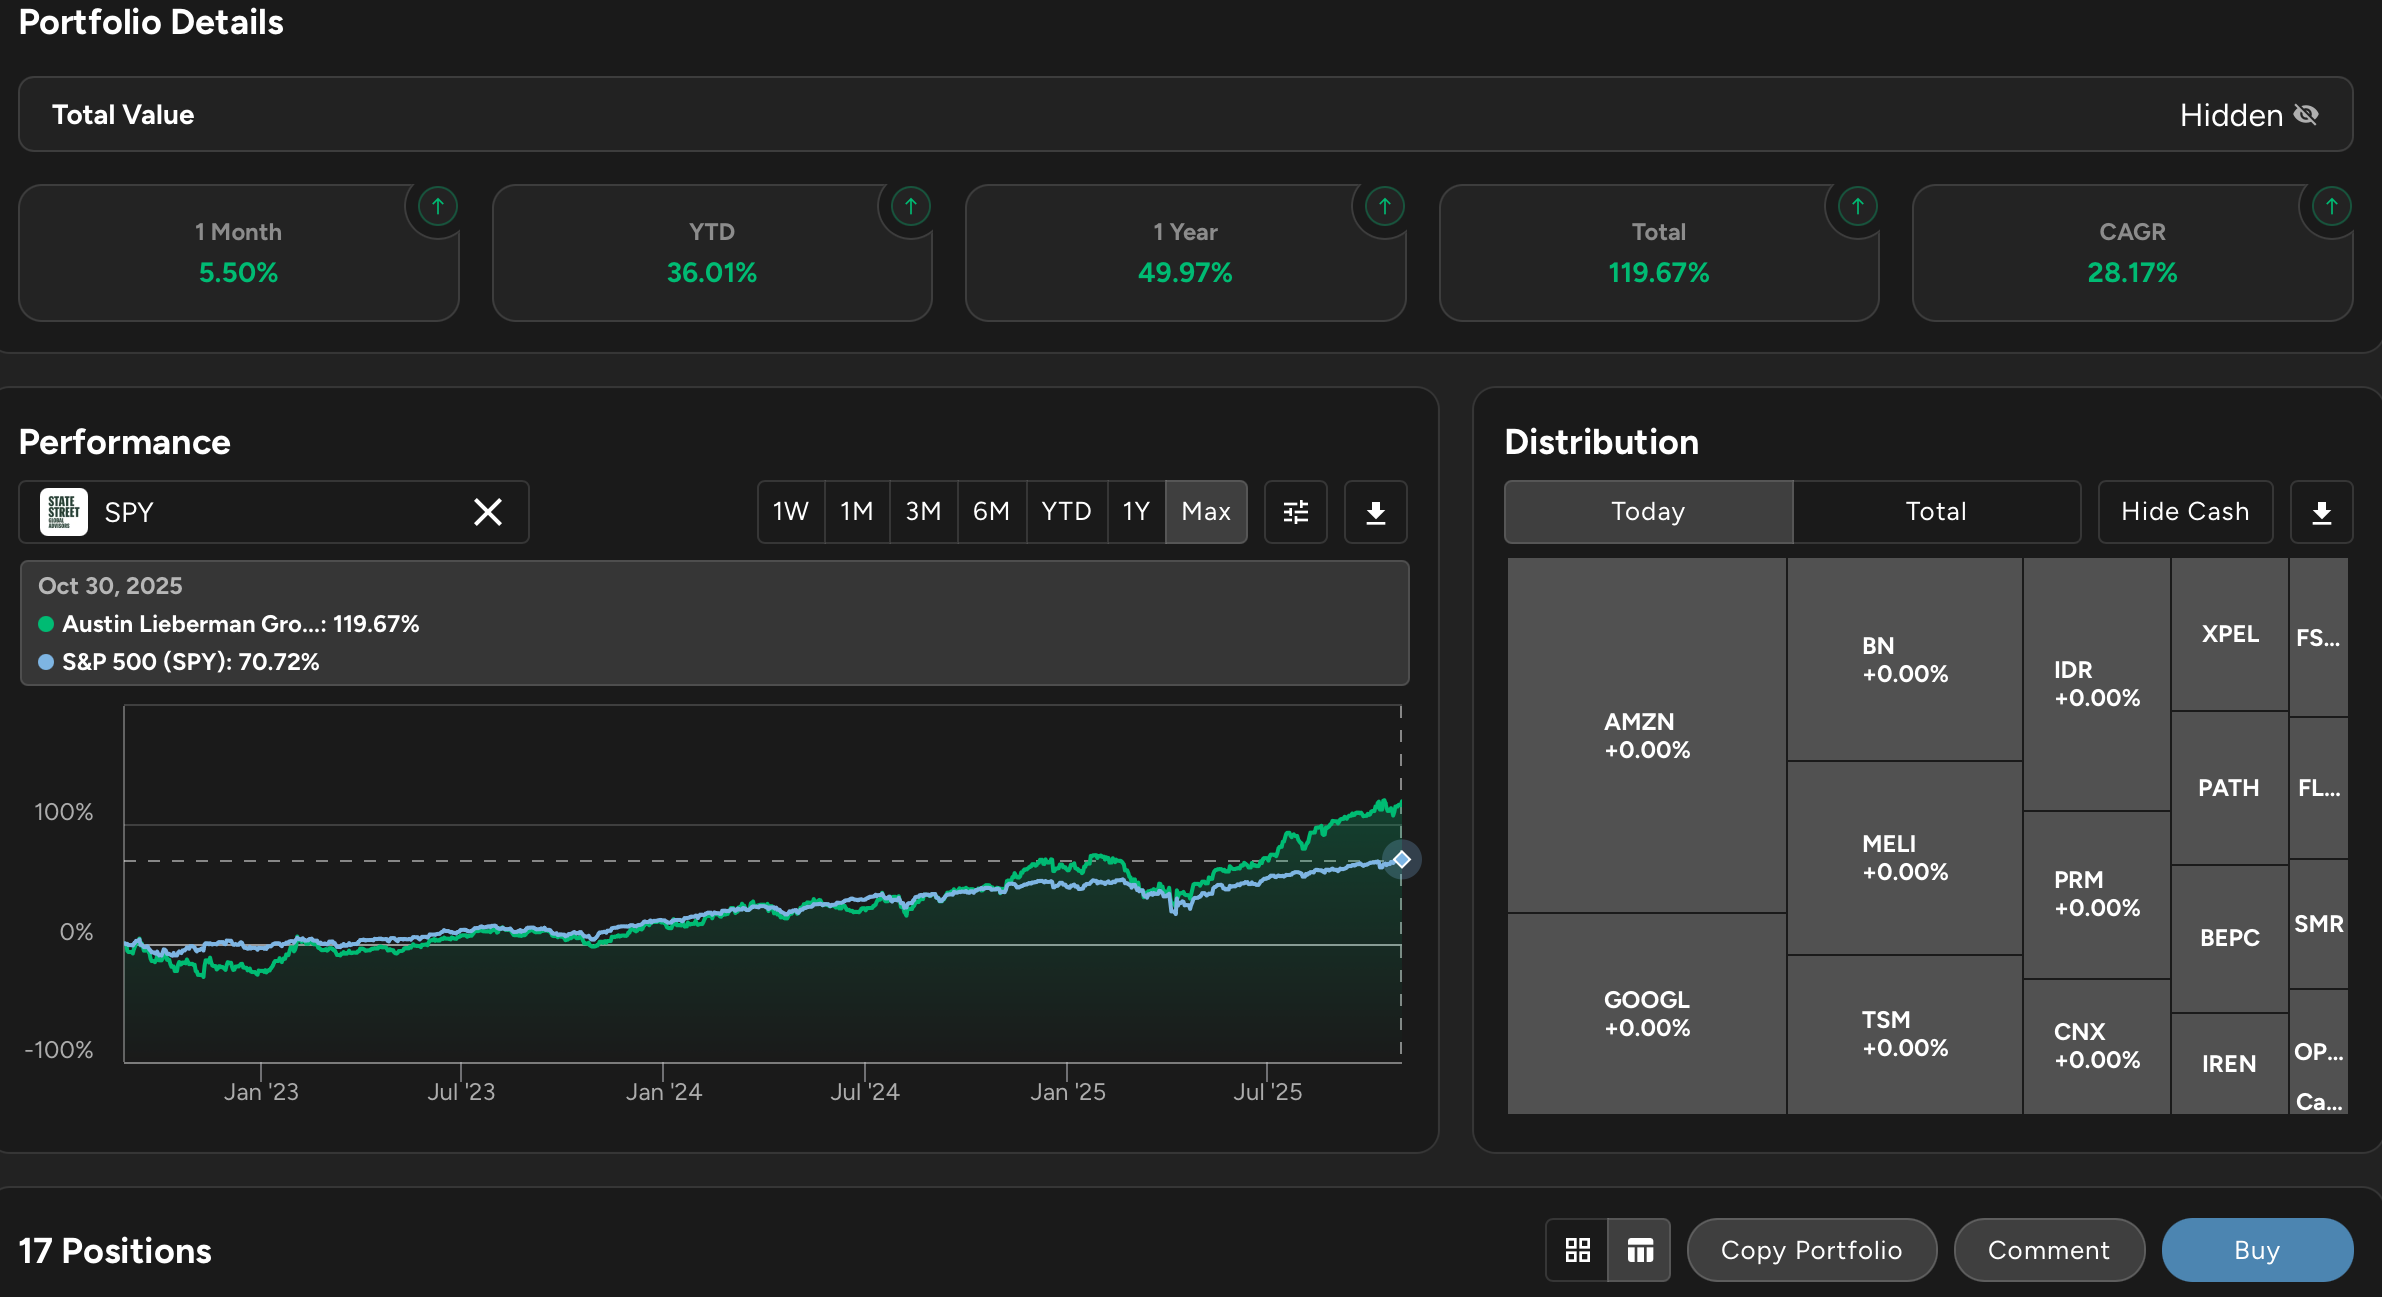Set chart range to 1W
Viewport: 2382px width, 1297px height.
(x=790, y=512)
